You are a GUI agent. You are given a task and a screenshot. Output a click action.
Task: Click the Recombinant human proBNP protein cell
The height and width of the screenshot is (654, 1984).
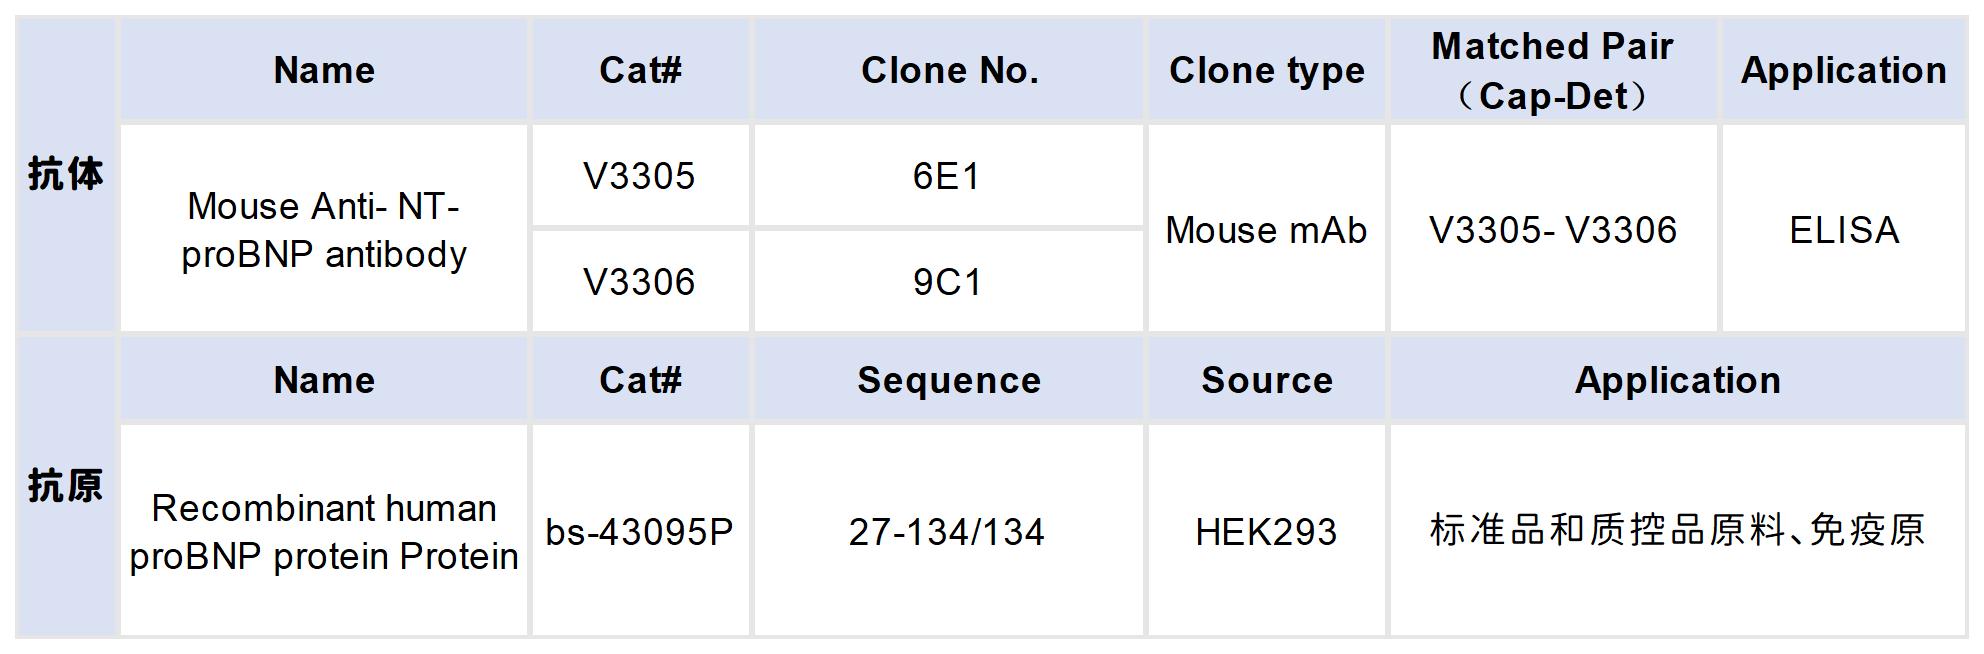[324, 531]
